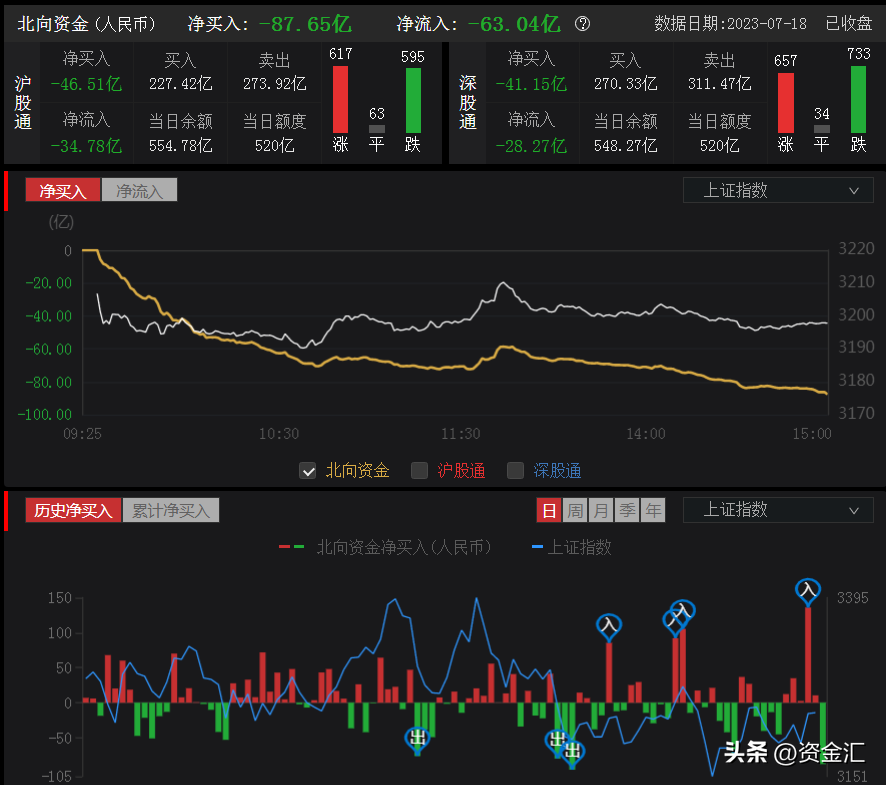This screenshot has width=886, height=785.
Task: Click the 沪股通 green 跌 bar showing 595
Action: (413, 99)
